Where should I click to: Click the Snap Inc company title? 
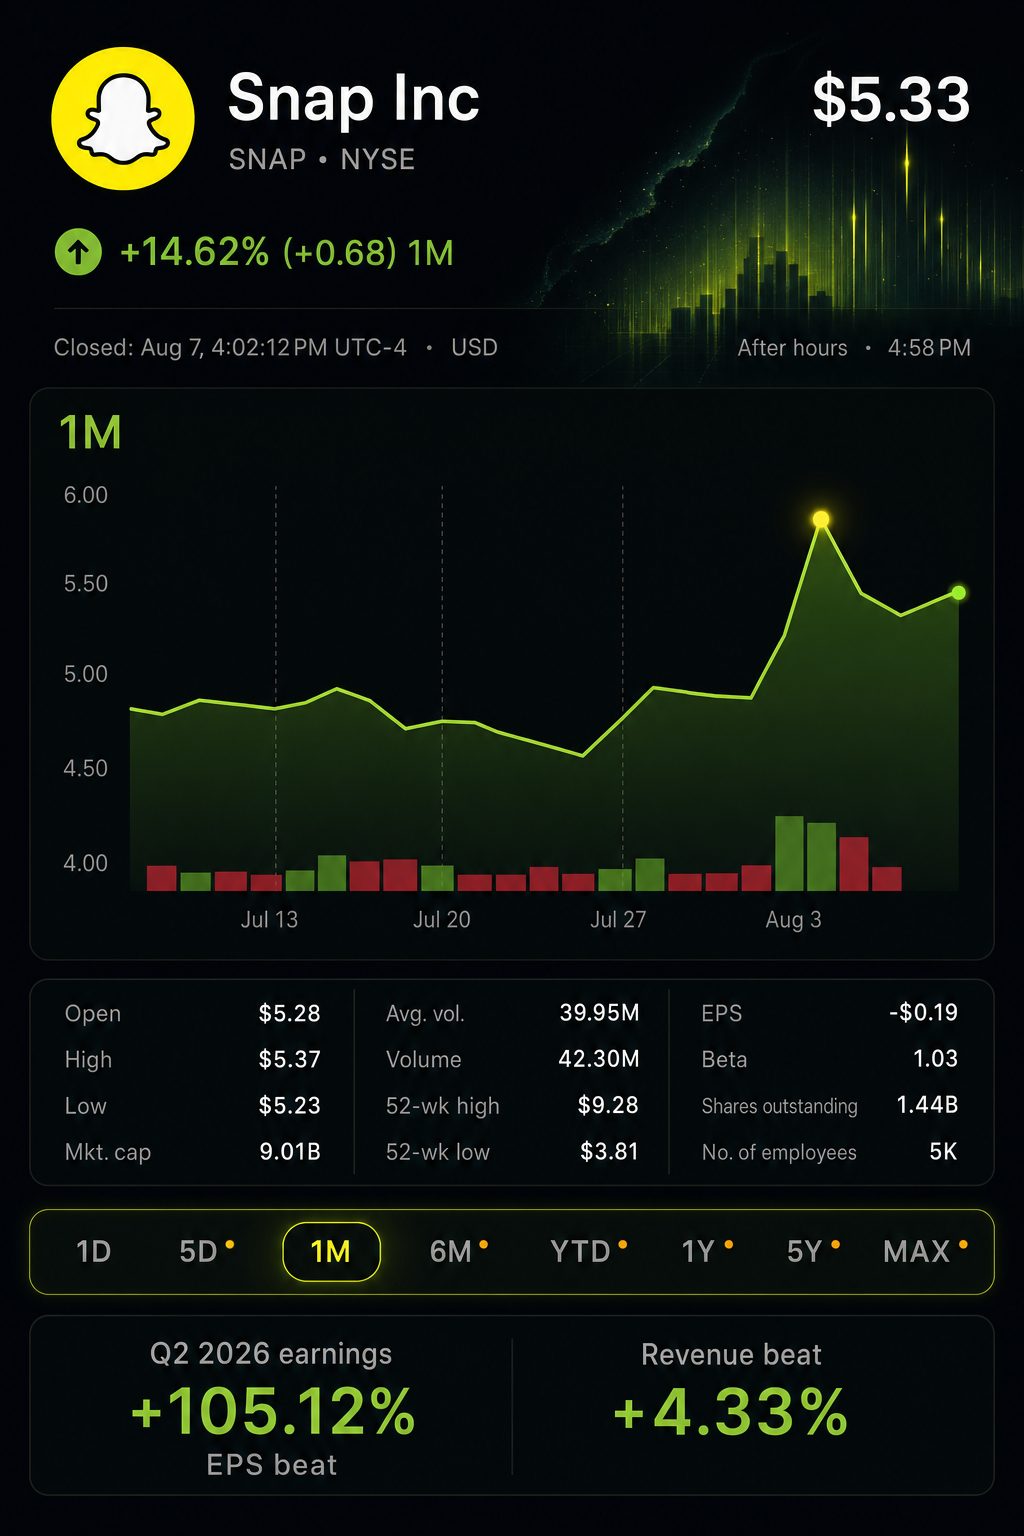click(353, 98)
